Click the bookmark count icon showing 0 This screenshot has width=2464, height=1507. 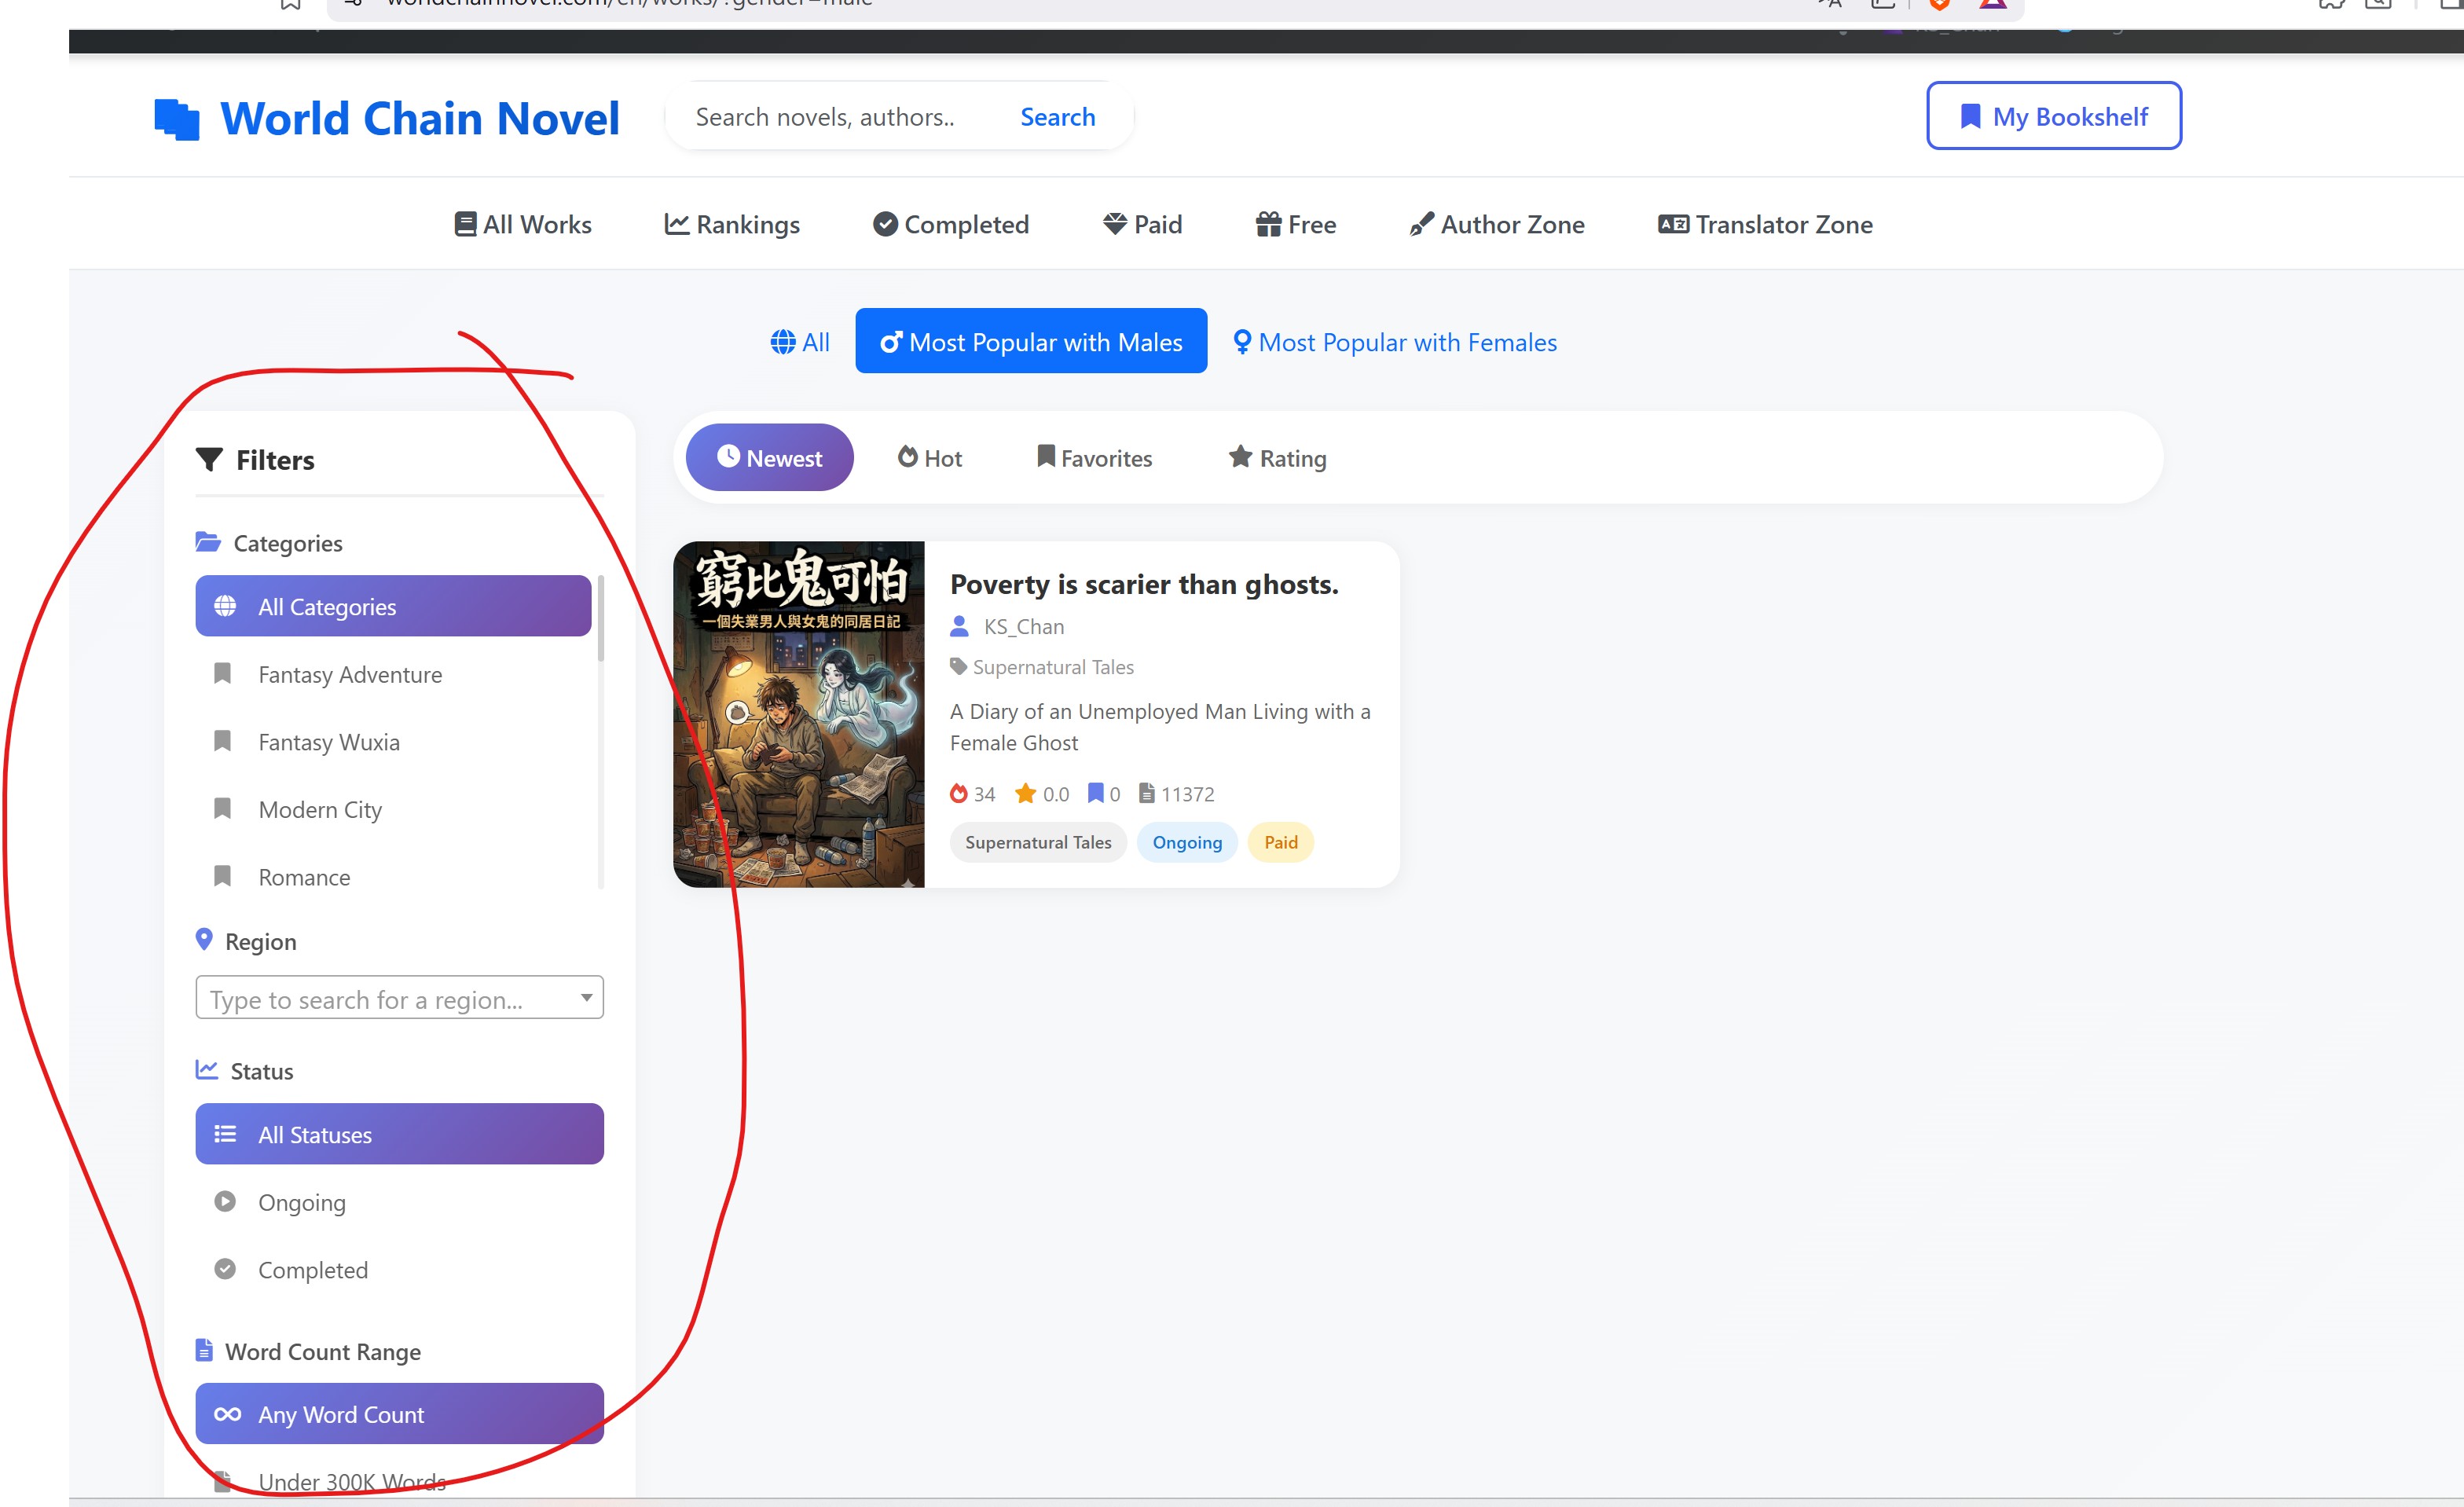pos(1096,793)
